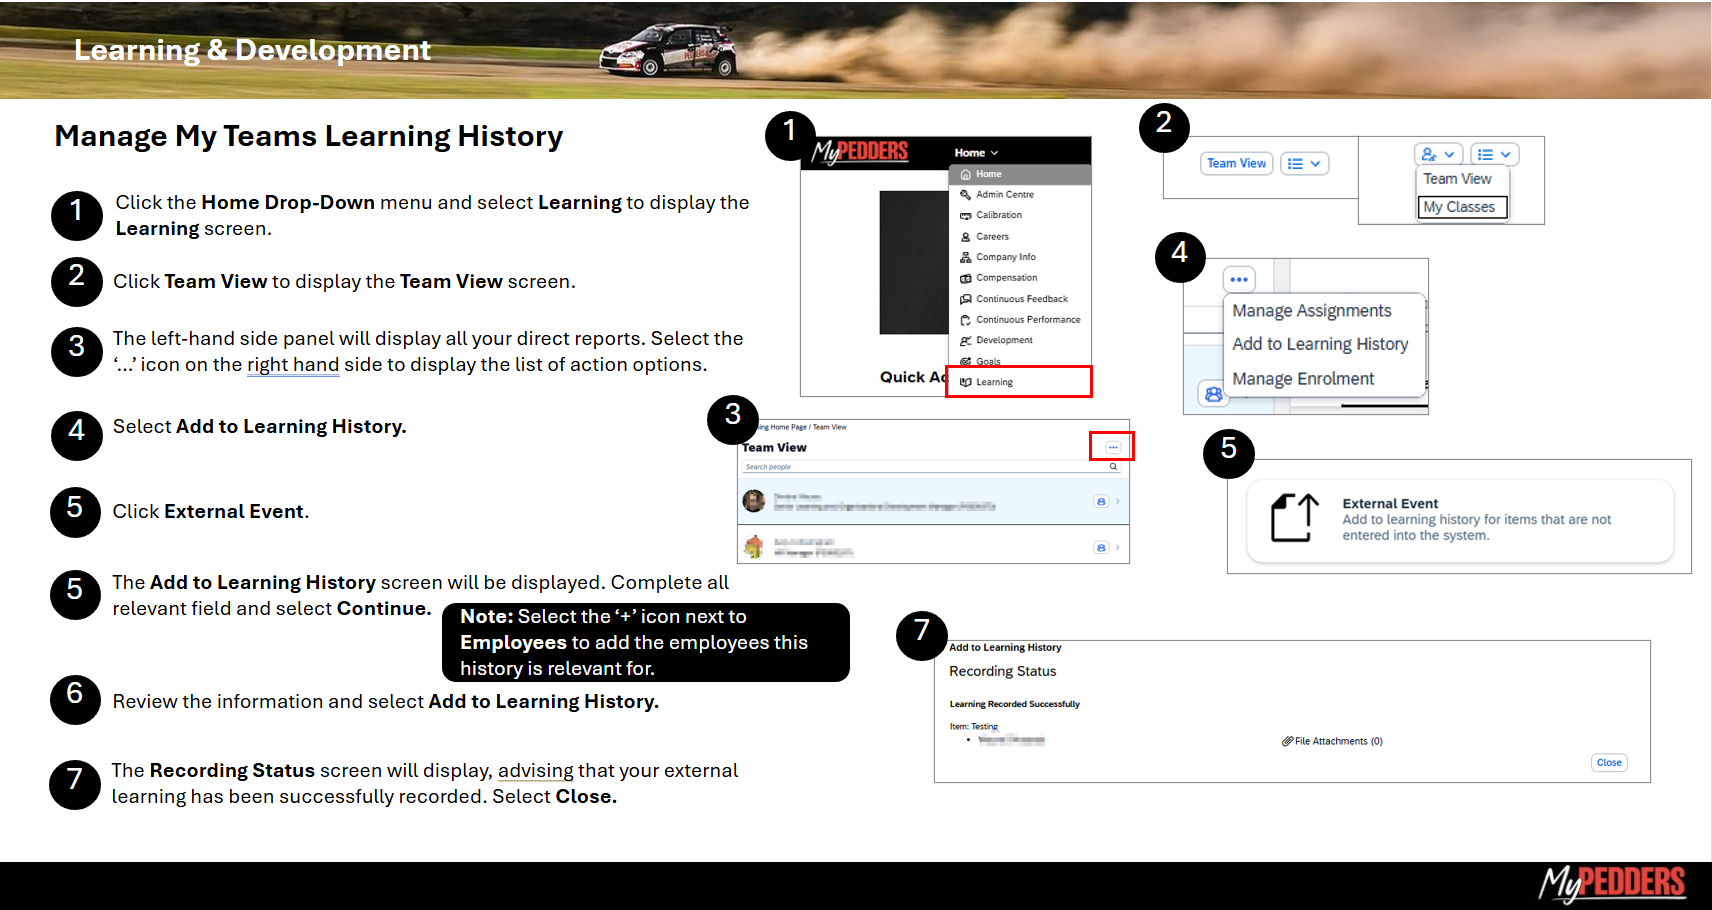Click the Search people input field
This screenshot has width=1712, height=910.
(920, 467)
